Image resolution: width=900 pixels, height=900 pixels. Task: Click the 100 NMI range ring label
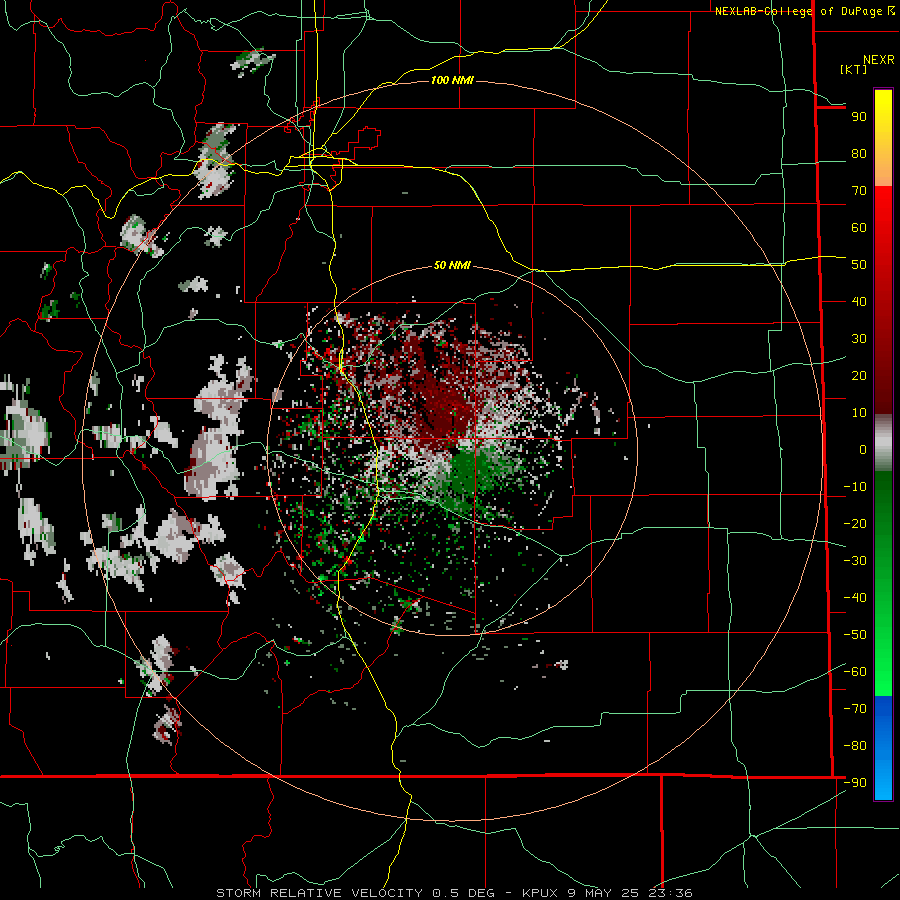(x=452, y=80)
